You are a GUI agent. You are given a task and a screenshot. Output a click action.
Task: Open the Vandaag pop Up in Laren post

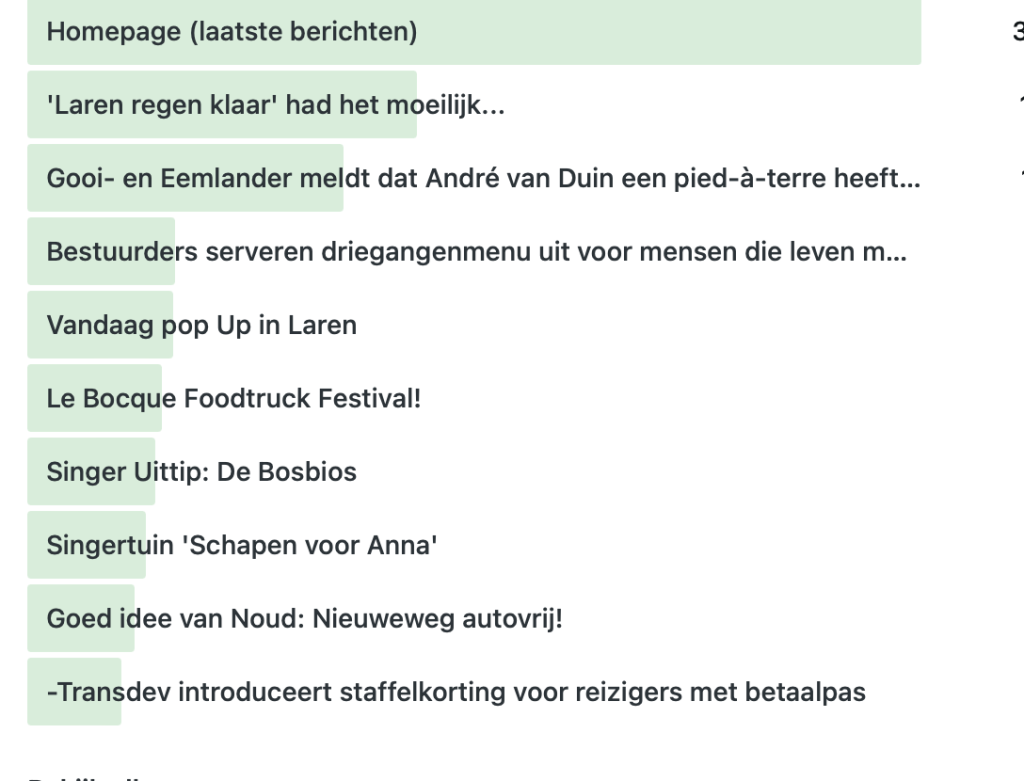(x=201, y=325)
